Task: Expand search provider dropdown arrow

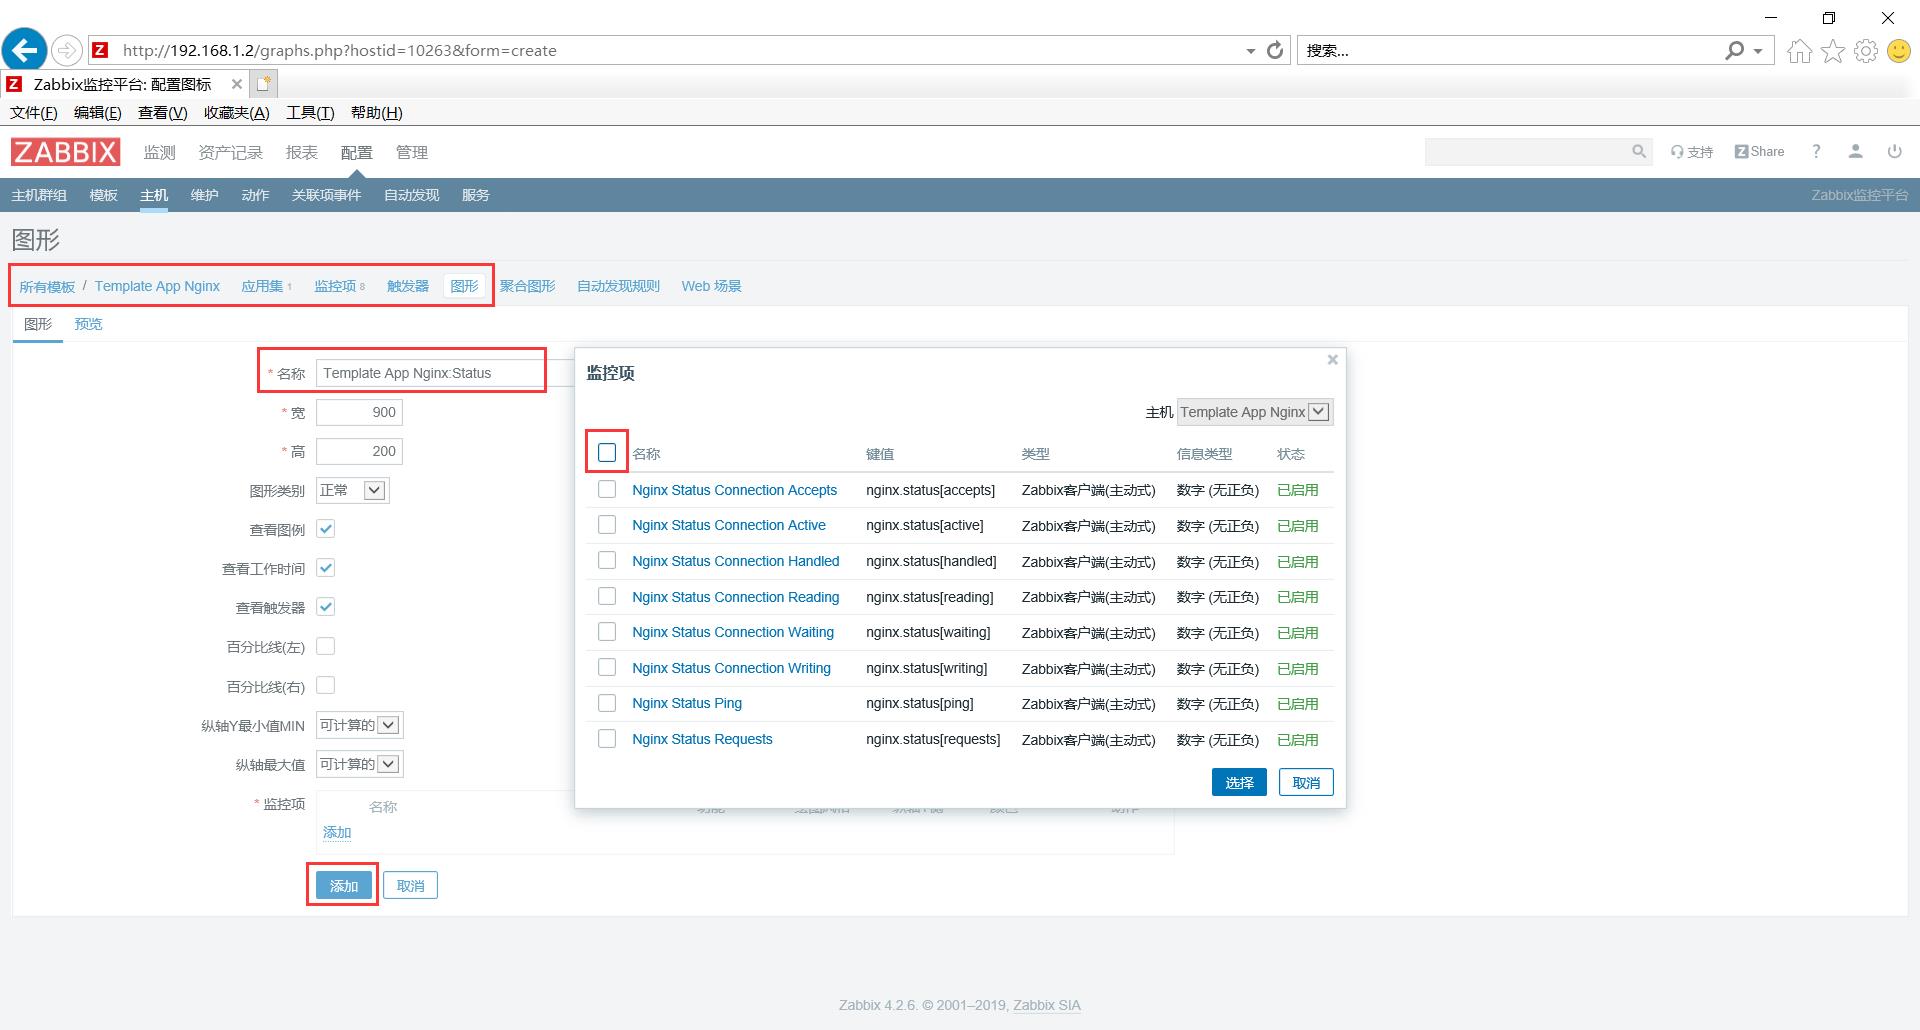Action: click(1758, 51)
